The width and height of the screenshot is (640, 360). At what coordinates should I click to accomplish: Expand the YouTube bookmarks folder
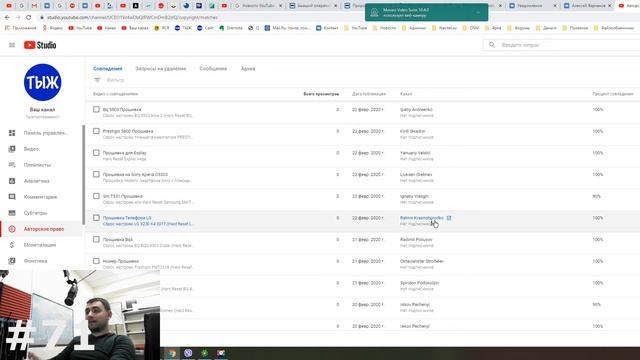coord(356,28)
